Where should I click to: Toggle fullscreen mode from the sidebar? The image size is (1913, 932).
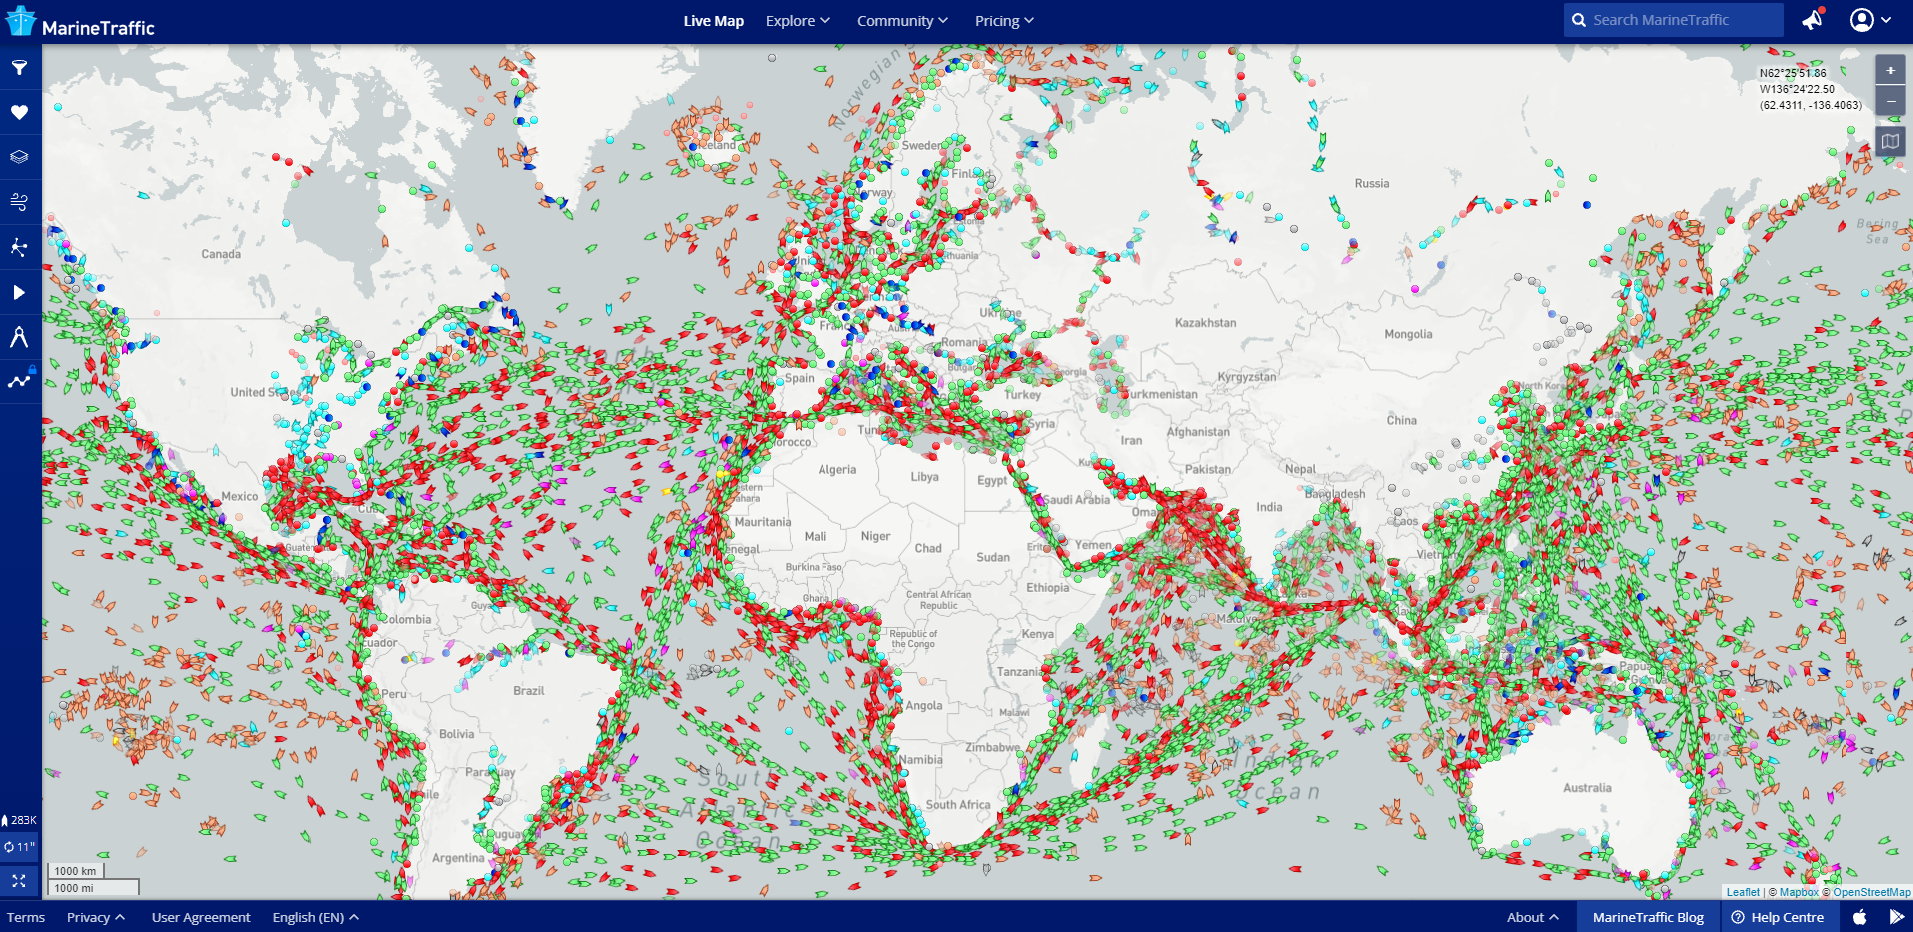click(x=20, y=881)
